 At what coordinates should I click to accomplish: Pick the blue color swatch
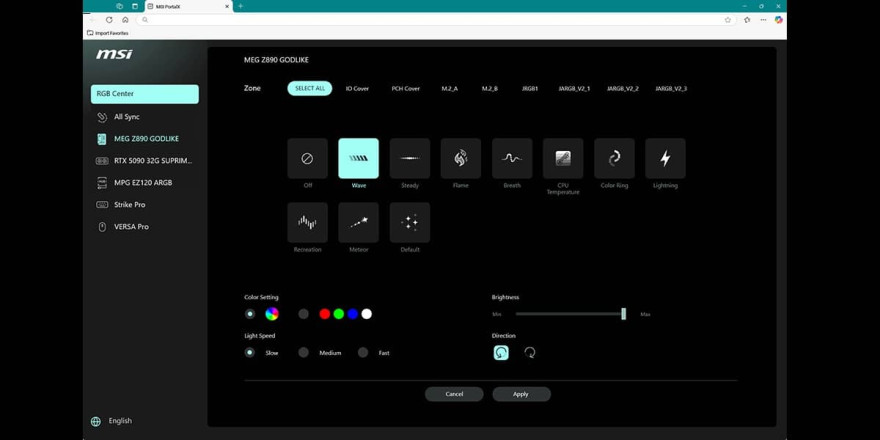tap(352, 314)
